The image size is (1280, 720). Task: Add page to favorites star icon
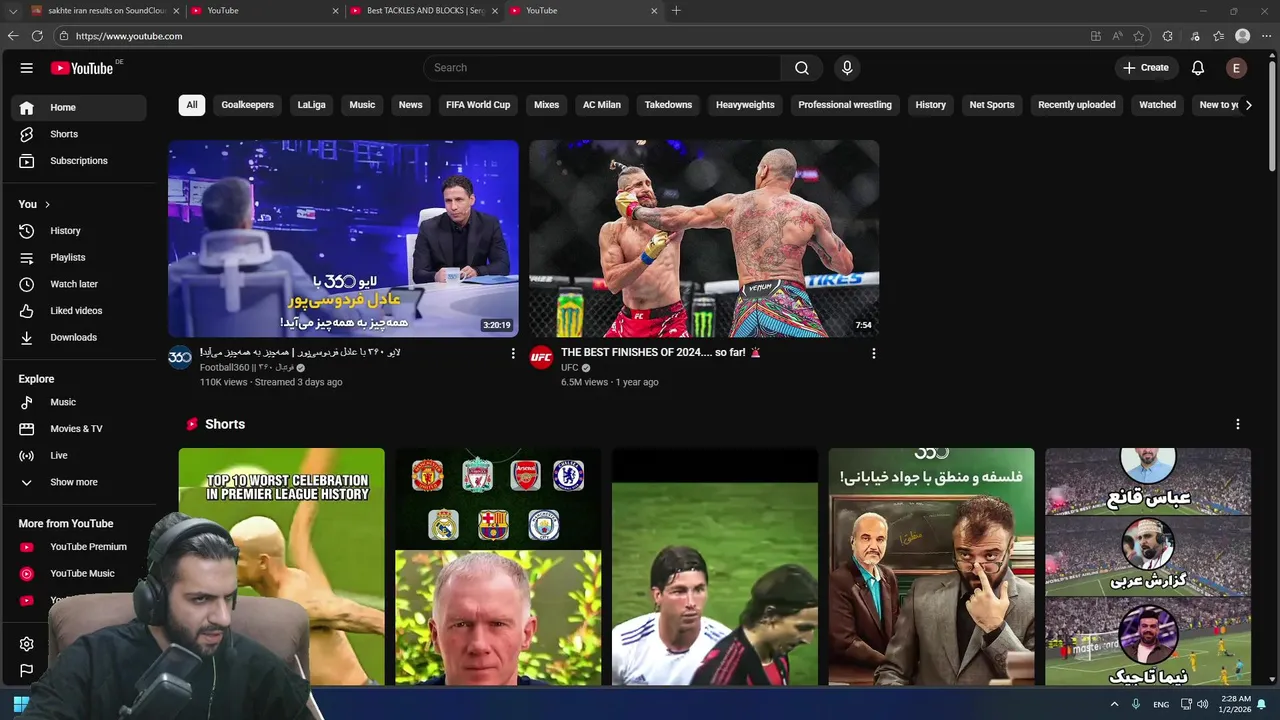(1139, 36)
